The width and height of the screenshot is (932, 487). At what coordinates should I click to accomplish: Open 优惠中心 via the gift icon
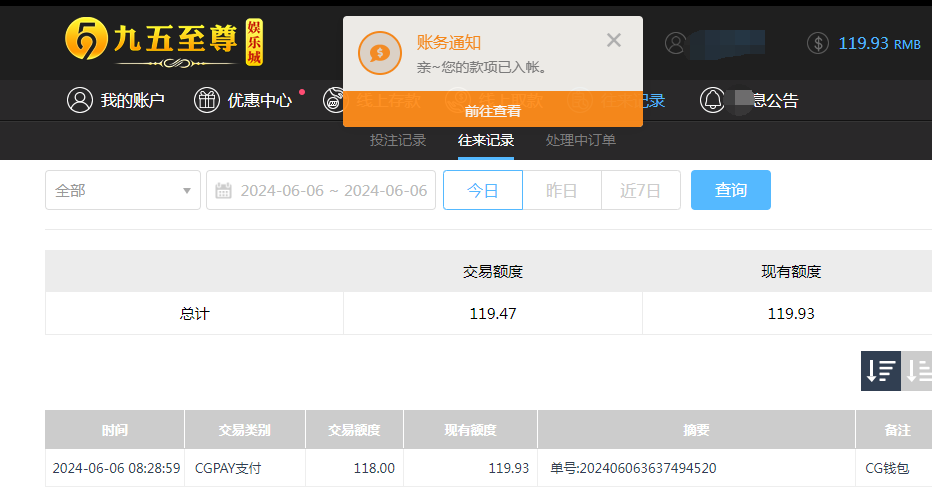pyautogui.click(x=206, y=100)
